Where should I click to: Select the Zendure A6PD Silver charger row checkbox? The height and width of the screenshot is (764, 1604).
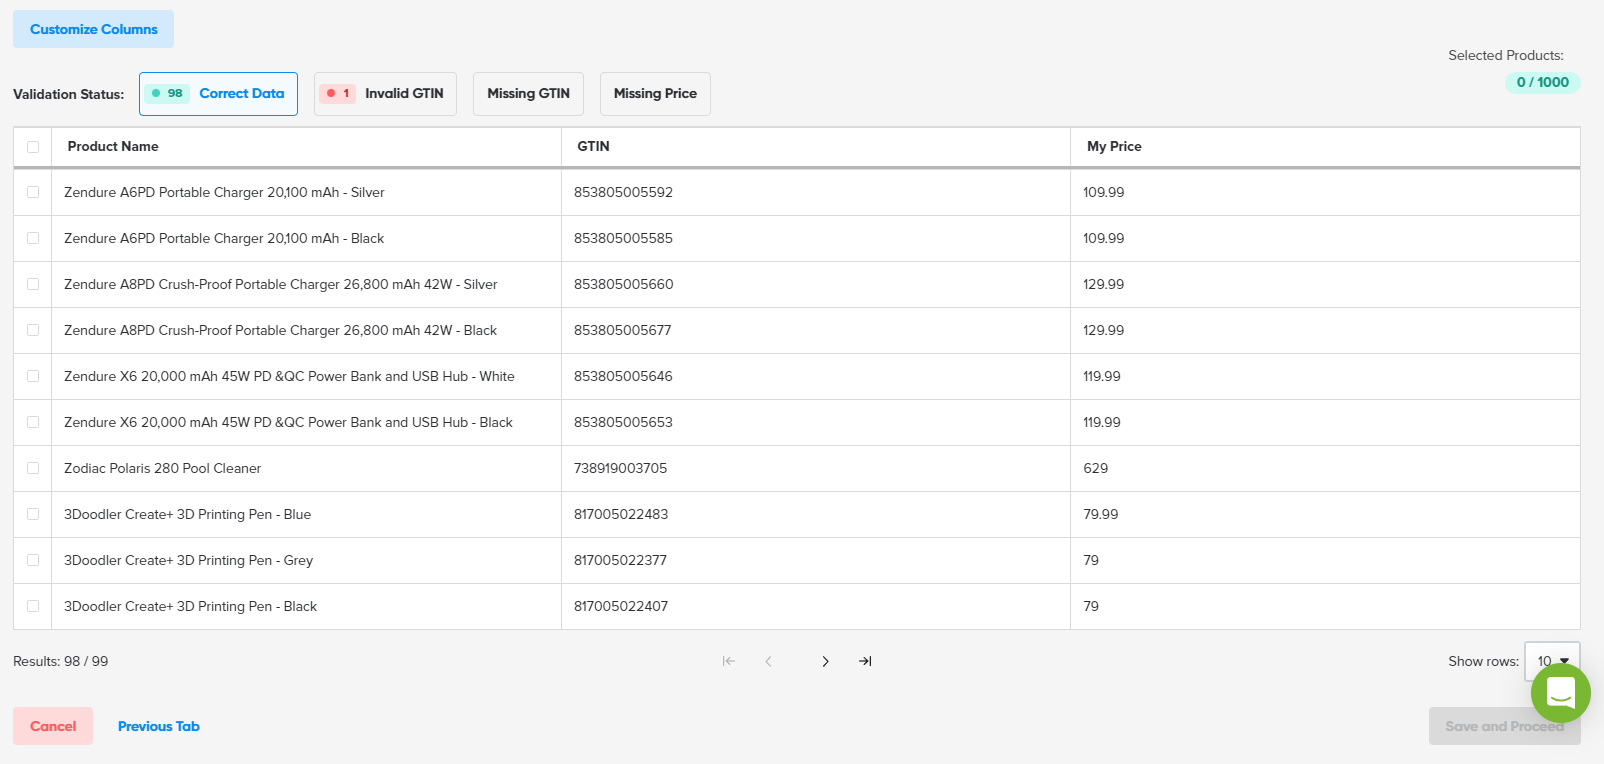[33, 192]
